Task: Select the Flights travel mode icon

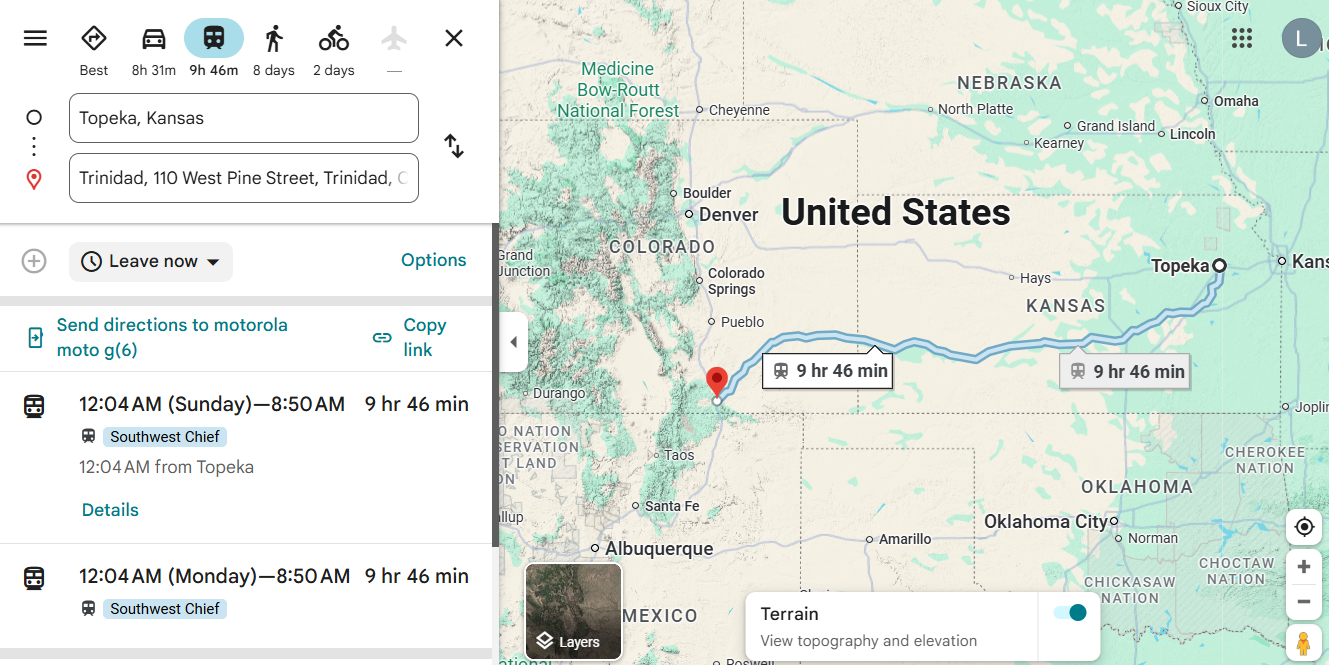Action: [394, 39]
